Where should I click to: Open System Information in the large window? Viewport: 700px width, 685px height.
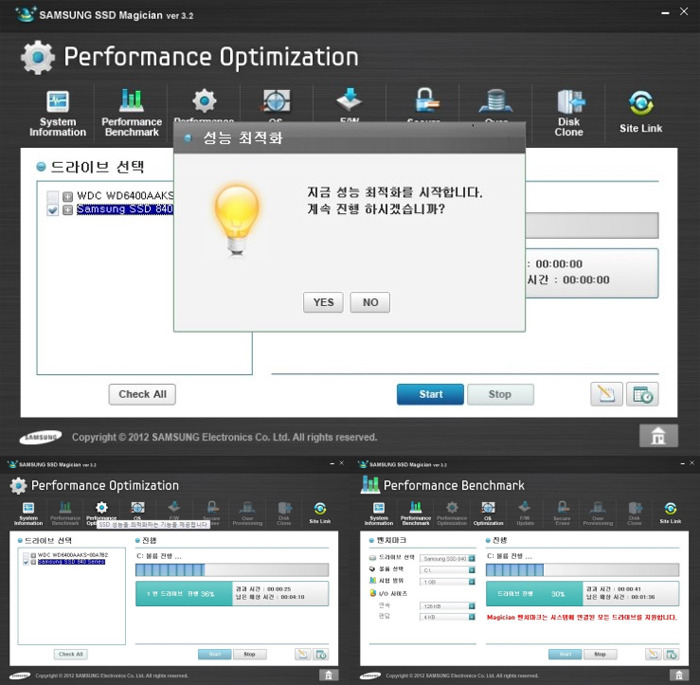[58, 113]
